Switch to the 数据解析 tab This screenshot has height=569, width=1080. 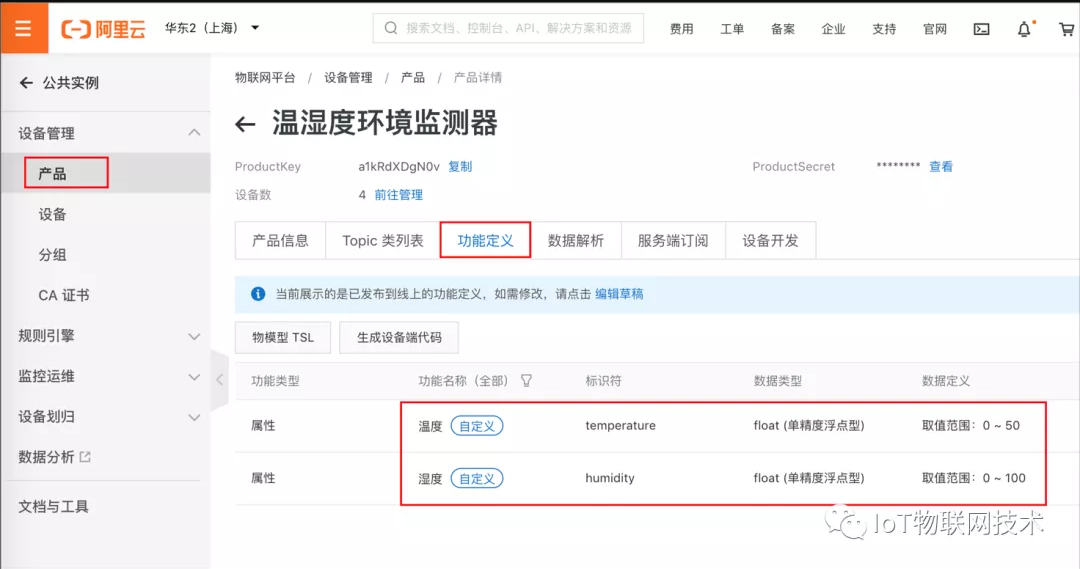[576, 240]
